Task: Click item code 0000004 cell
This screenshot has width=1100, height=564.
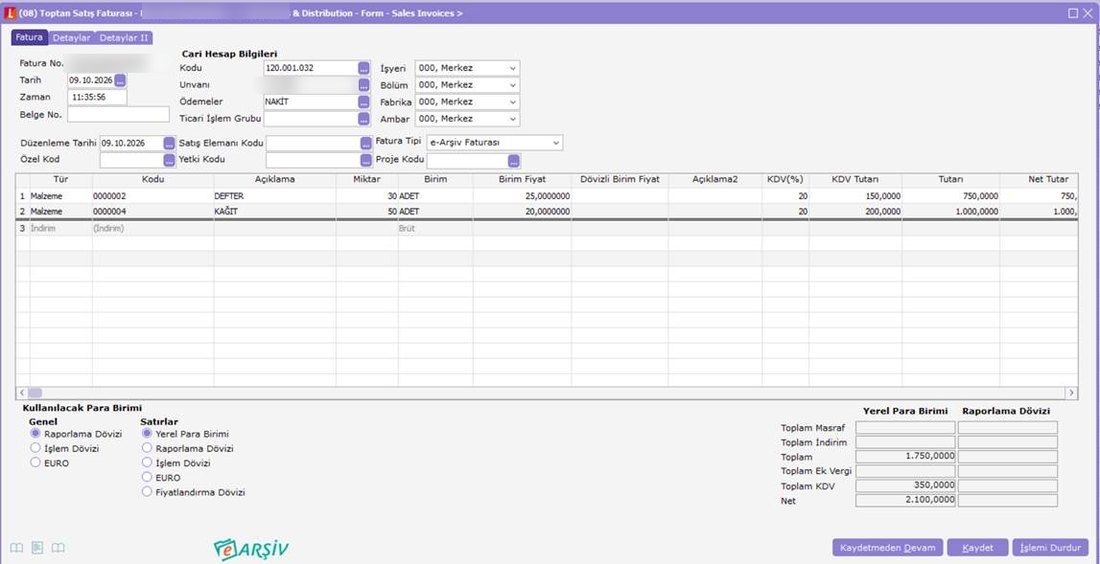Action: pos(153,212)
